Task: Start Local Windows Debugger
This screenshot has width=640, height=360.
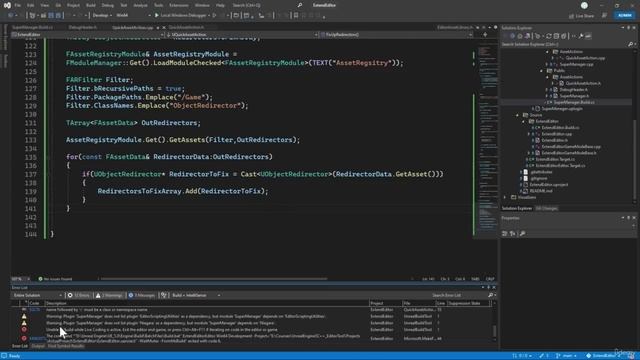Action: pos(180,16)
